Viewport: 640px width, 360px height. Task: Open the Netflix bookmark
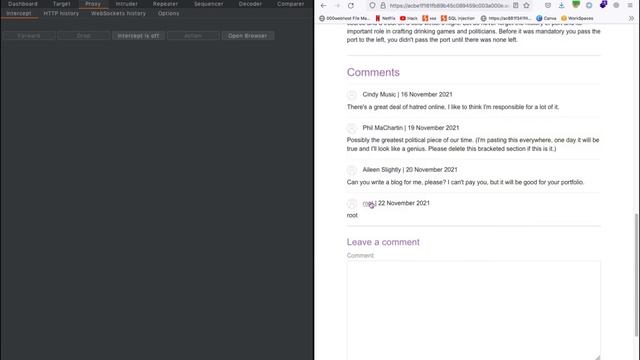coord(385,18)
